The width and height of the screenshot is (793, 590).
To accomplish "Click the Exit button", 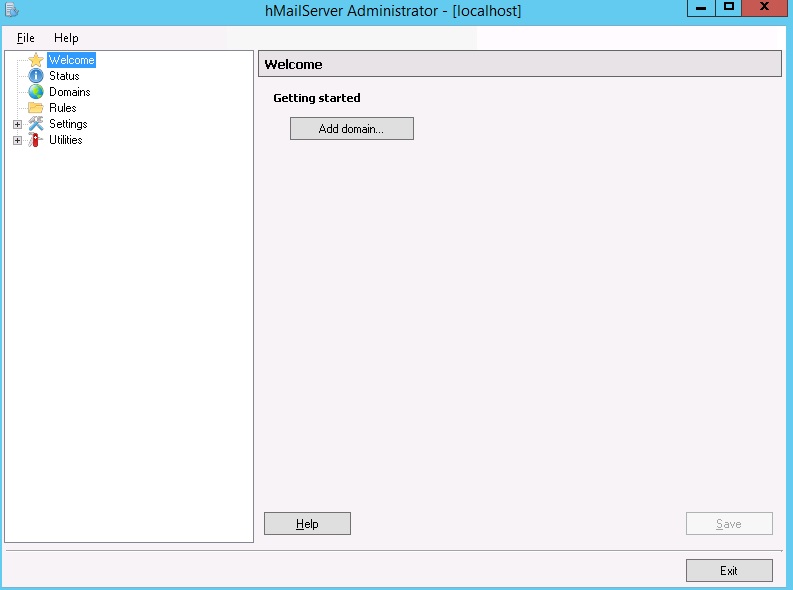I will [729, 570].
